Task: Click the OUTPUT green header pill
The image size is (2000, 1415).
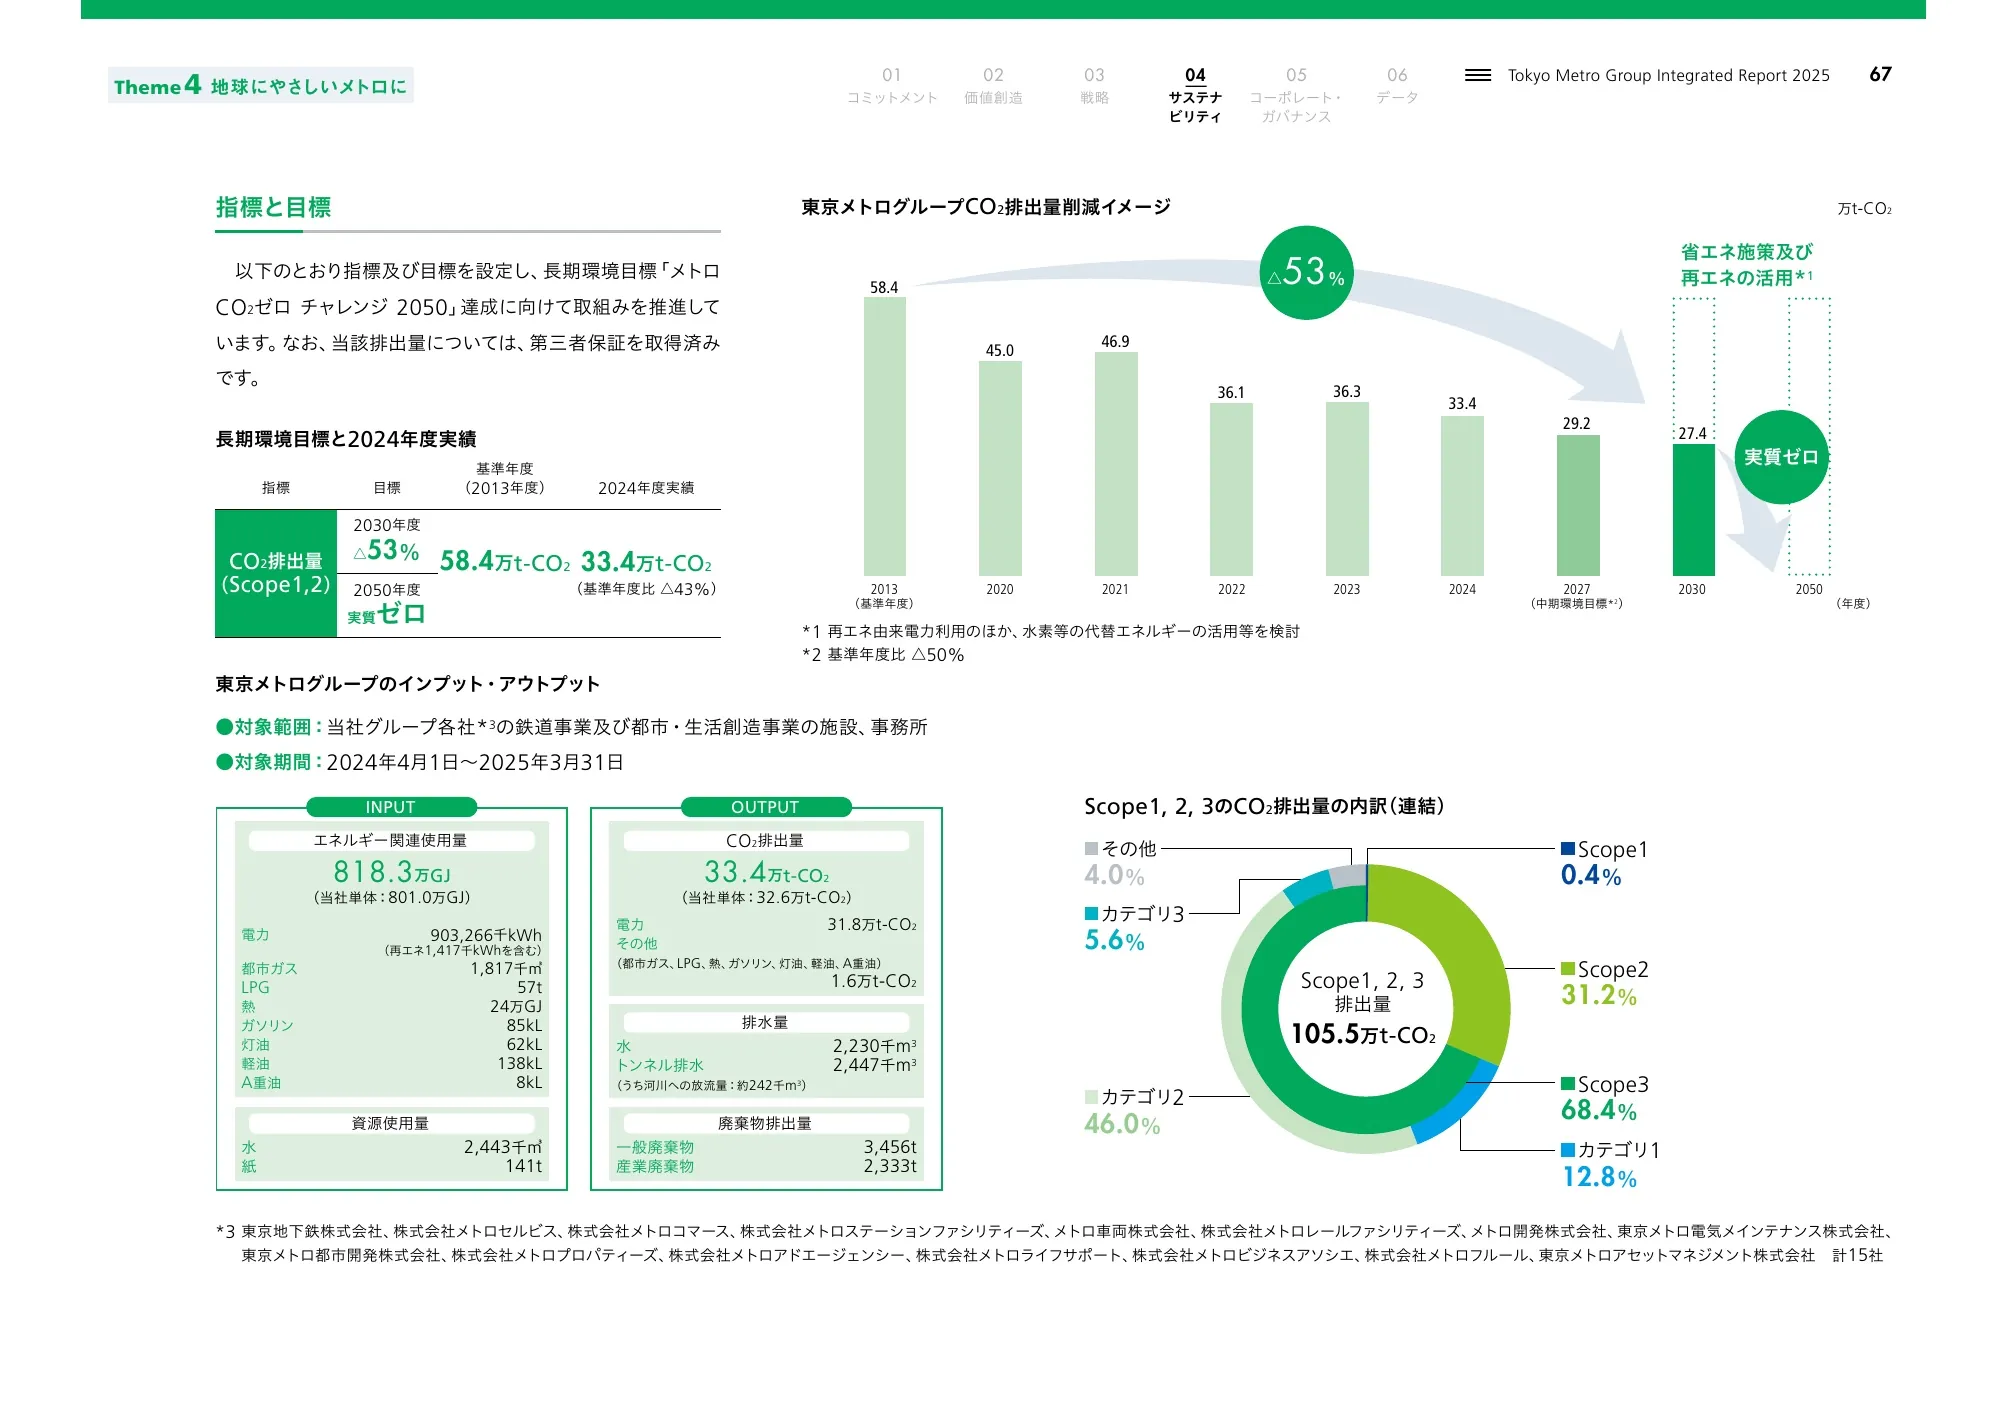Action: (x=765, y=807)
